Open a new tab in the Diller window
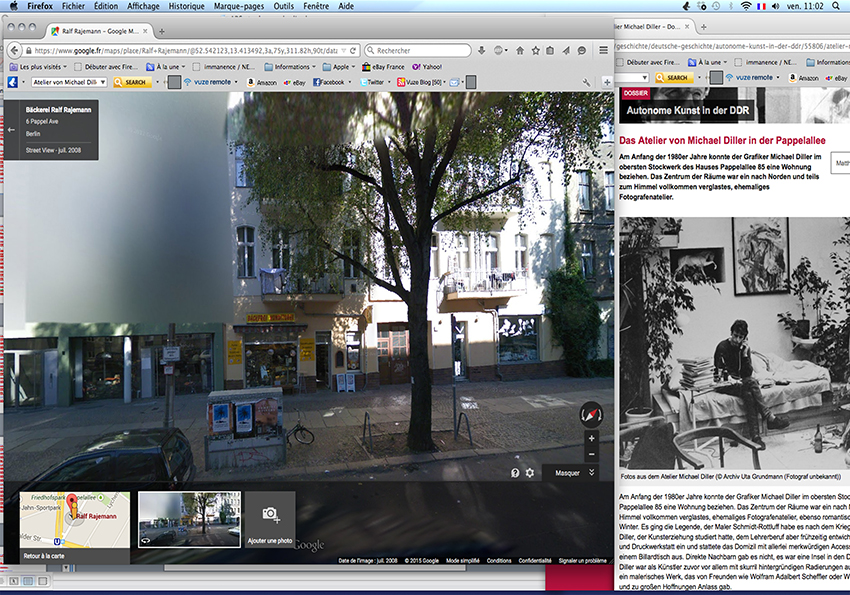 [704, 27]
